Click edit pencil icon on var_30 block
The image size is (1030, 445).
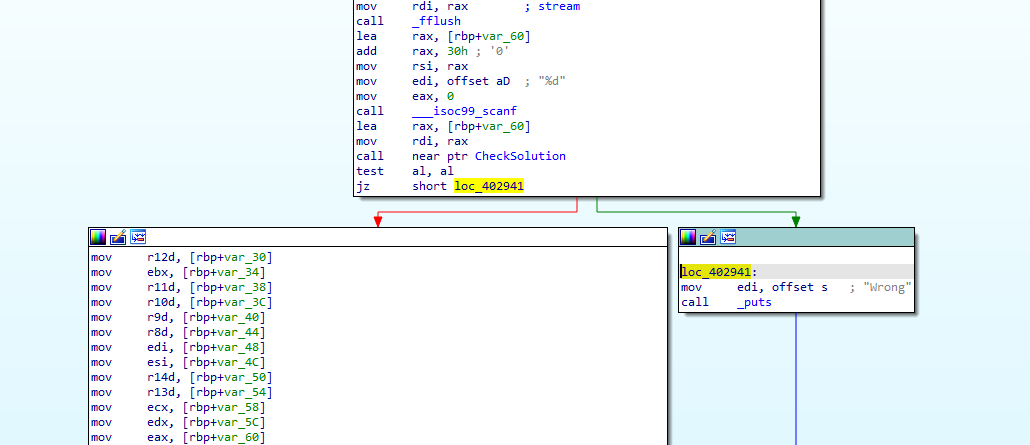[118, 237]
